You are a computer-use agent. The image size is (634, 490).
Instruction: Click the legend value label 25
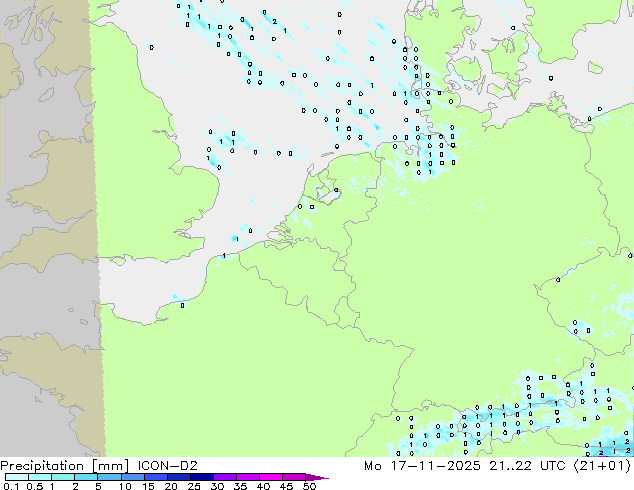(194, 486)
